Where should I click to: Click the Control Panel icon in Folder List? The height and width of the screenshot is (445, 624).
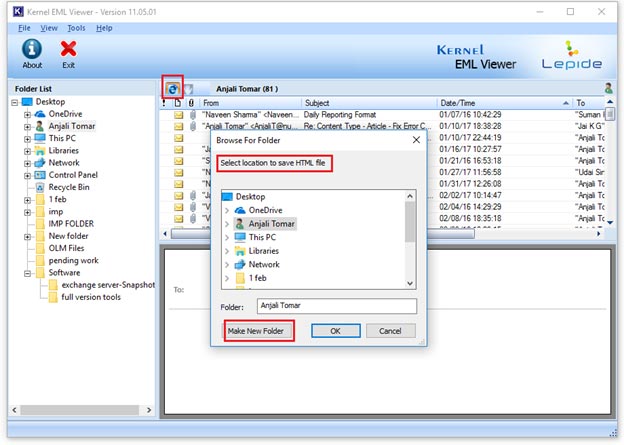[x=40, y=175]
